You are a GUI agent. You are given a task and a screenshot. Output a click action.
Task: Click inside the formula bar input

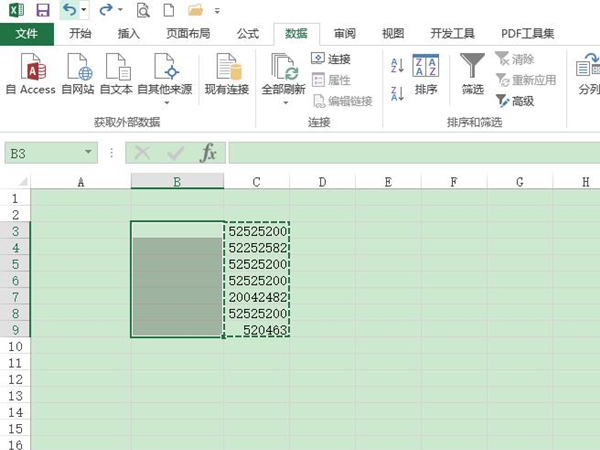click(410, 153)
